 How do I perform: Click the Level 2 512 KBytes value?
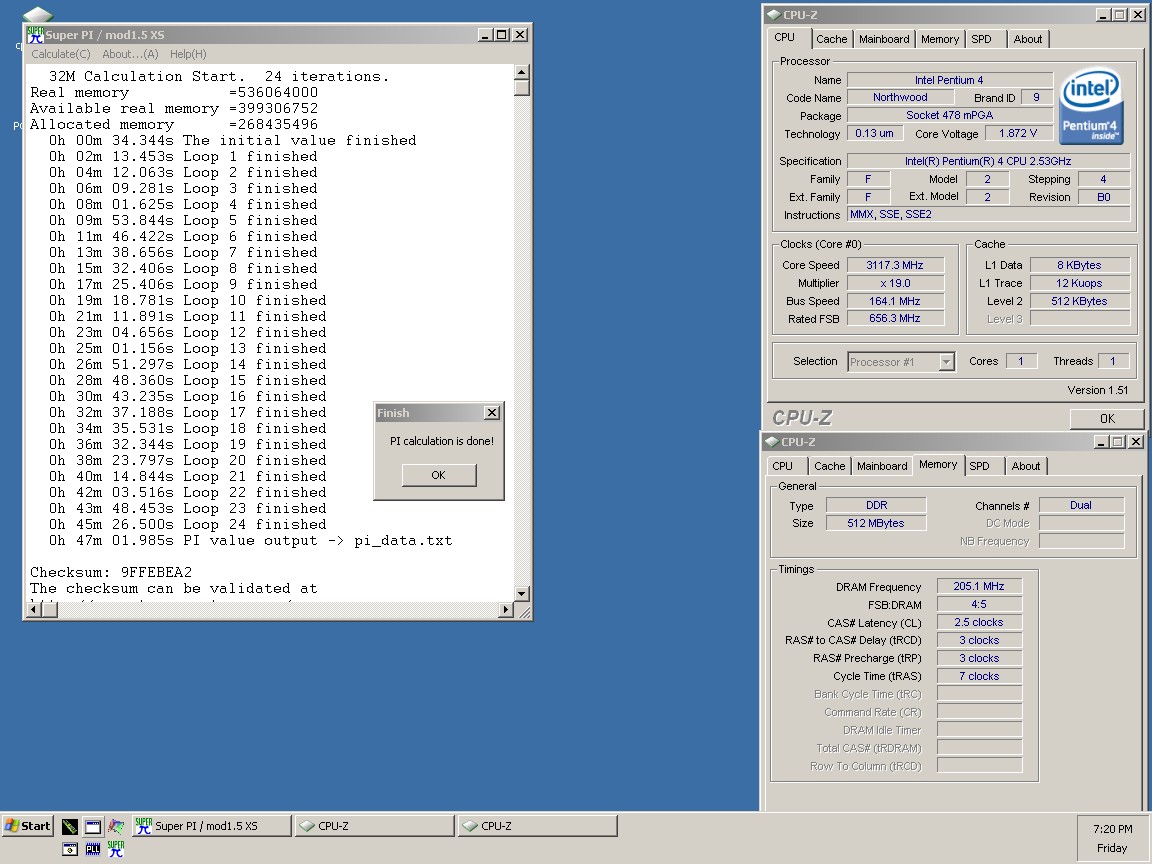[1079, 301]
